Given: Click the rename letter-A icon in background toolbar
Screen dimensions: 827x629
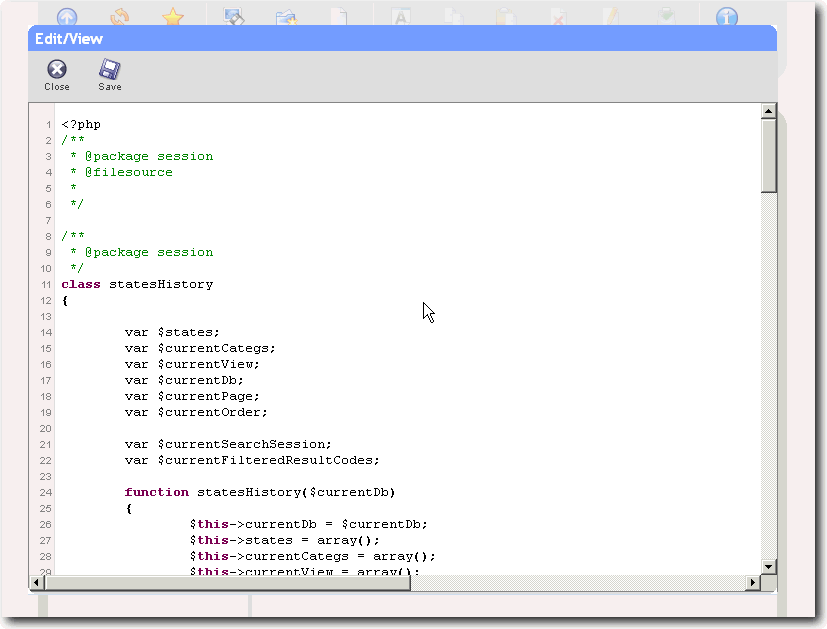Looking at the screenshot, I should [x=401, y=17].
